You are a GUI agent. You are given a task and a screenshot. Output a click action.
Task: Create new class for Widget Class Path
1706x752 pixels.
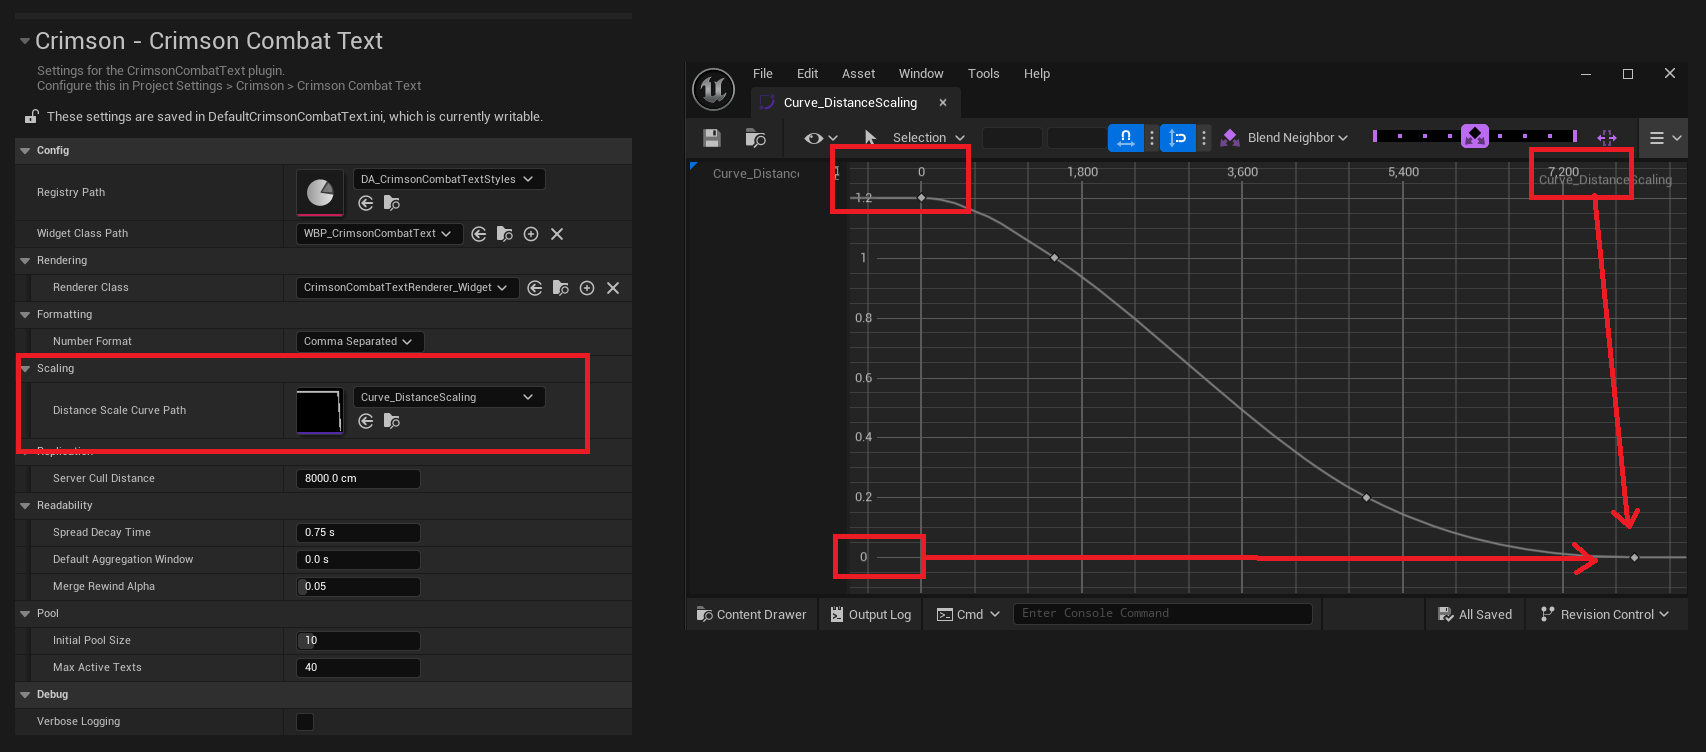click(x=531, y=234)
